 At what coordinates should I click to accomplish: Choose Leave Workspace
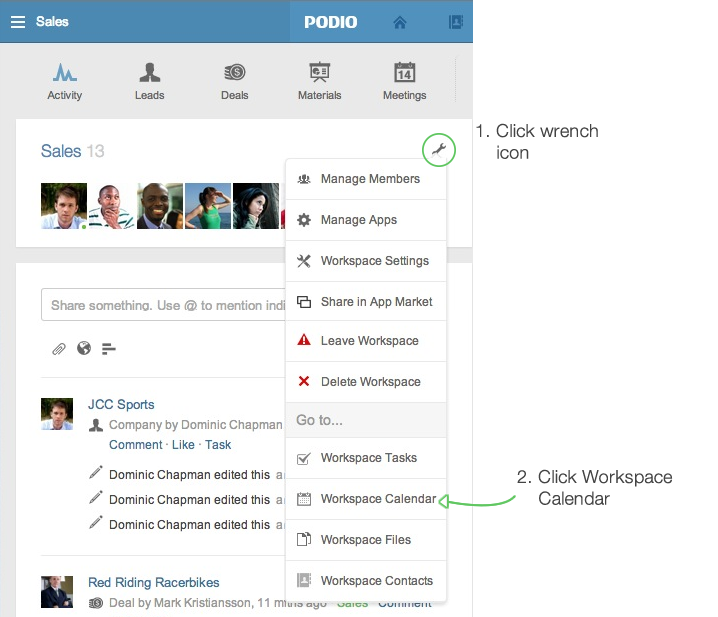tap(366, 341)
